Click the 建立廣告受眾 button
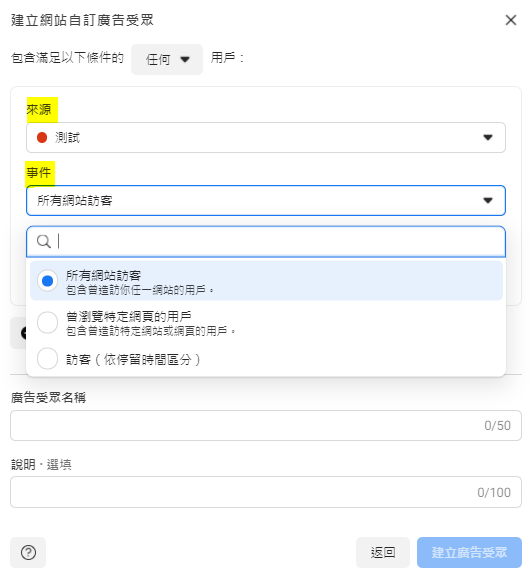Image resolution: width=530 pixels, height=571 pixels. tap(469, 552)
